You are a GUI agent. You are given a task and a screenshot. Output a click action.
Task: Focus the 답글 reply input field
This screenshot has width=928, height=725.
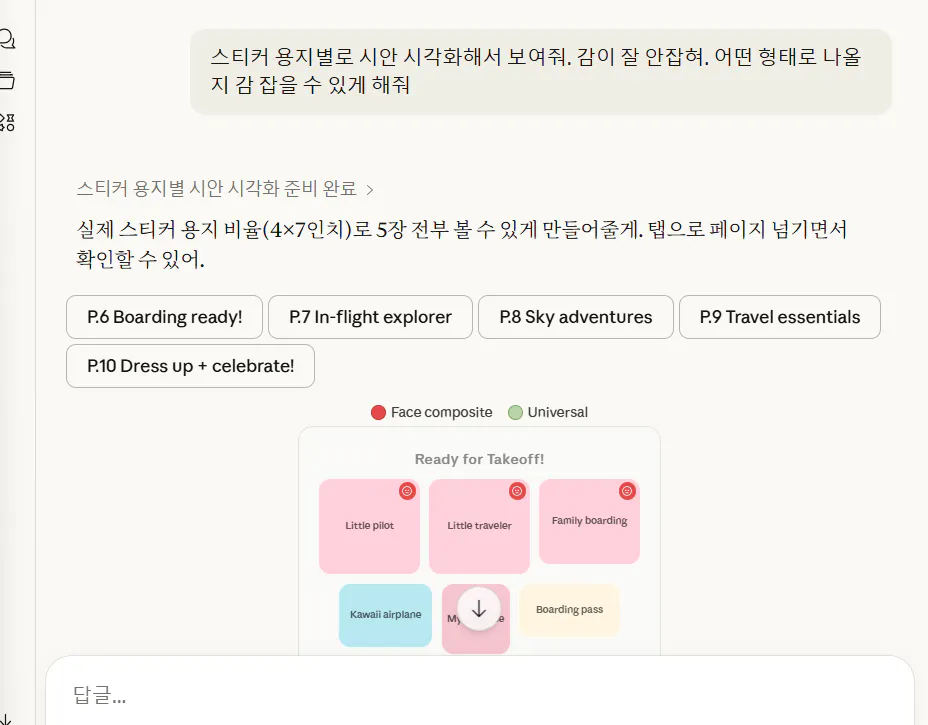480,695
